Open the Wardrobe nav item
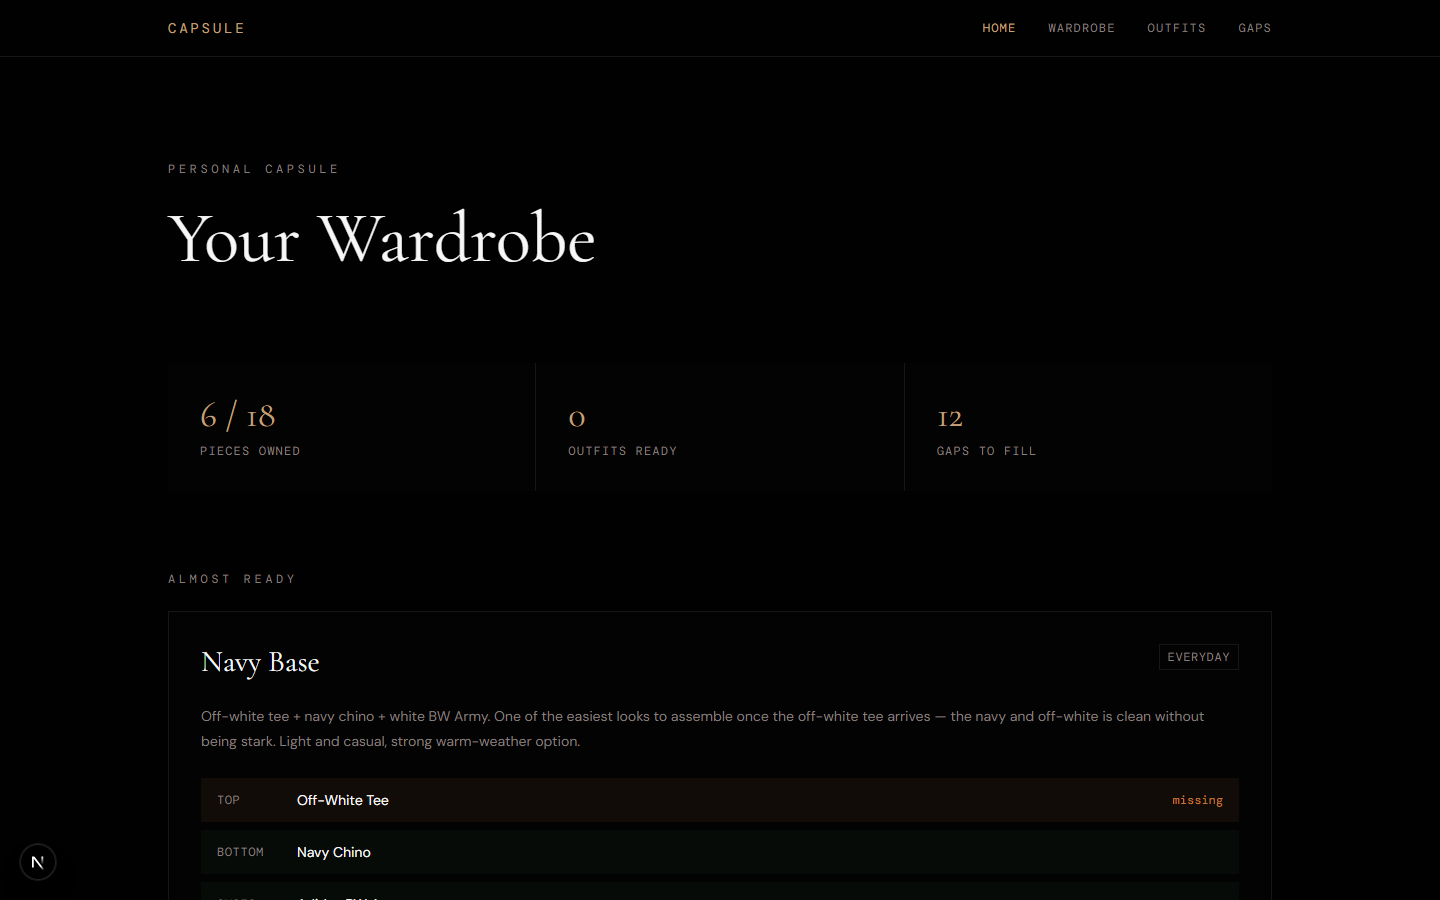The height and width of the screenshot is (900, 1440). 1081,28
